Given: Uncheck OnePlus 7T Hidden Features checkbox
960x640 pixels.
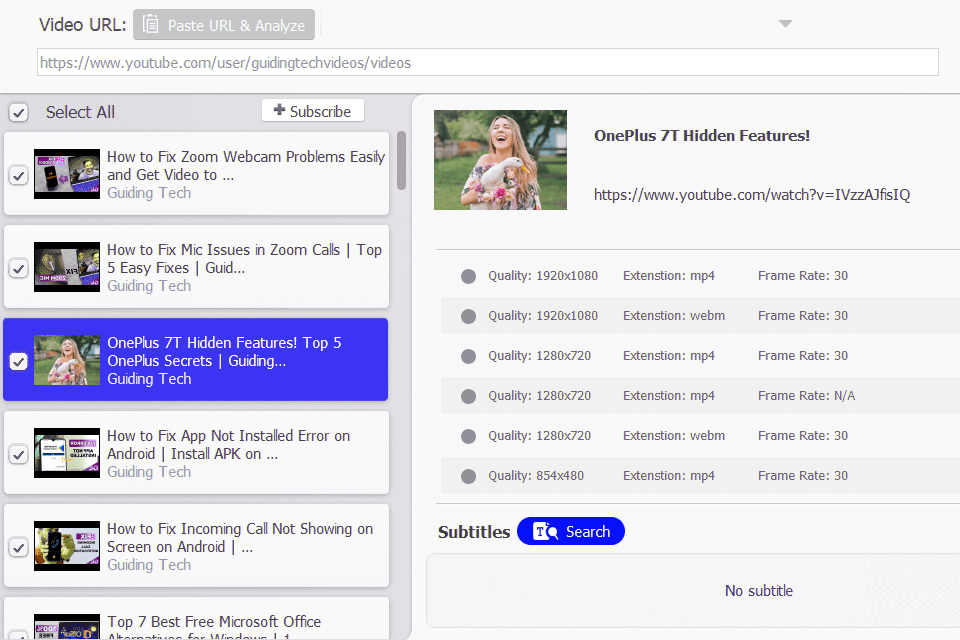Looking at the screenshot, I should (18, 361).
